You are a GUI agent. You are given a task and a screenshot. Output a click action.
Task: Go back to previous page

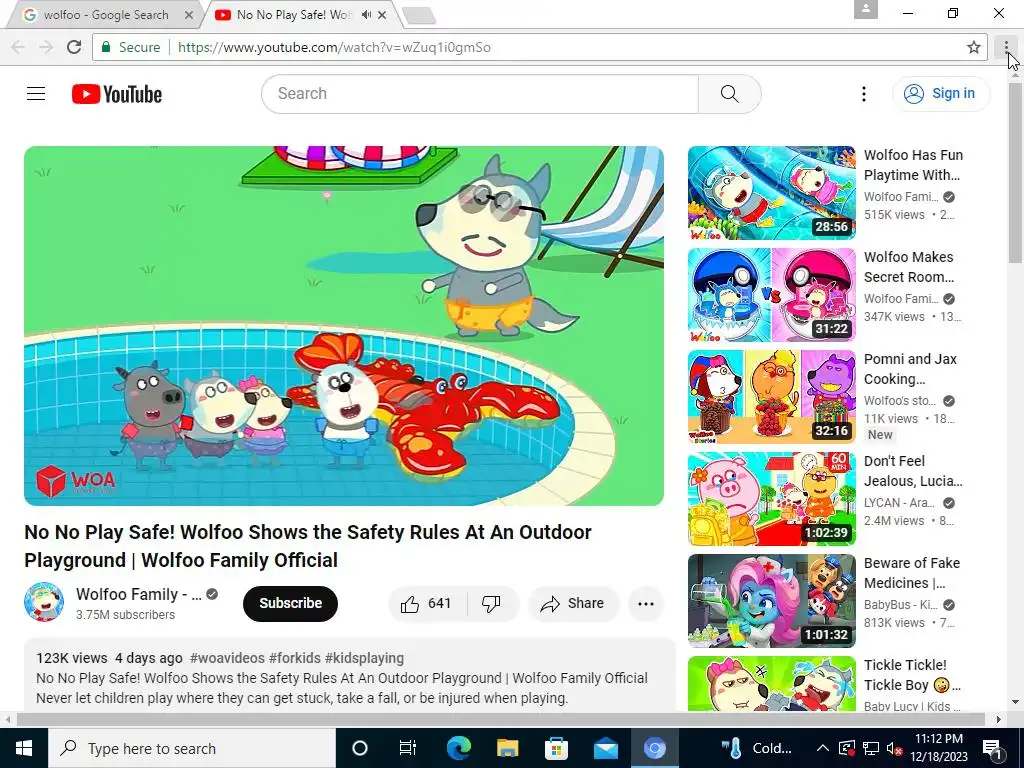tap(18, 47)
